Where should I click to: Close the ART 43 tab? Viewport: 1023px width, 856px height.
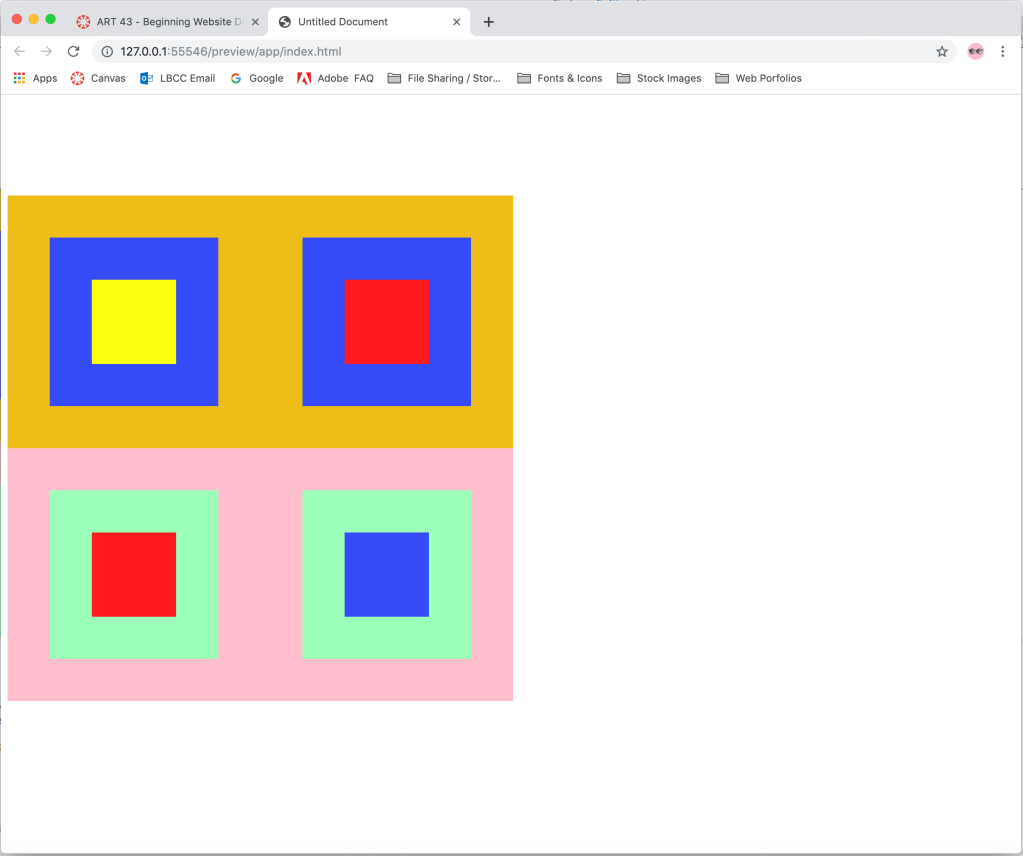point(255,22)
